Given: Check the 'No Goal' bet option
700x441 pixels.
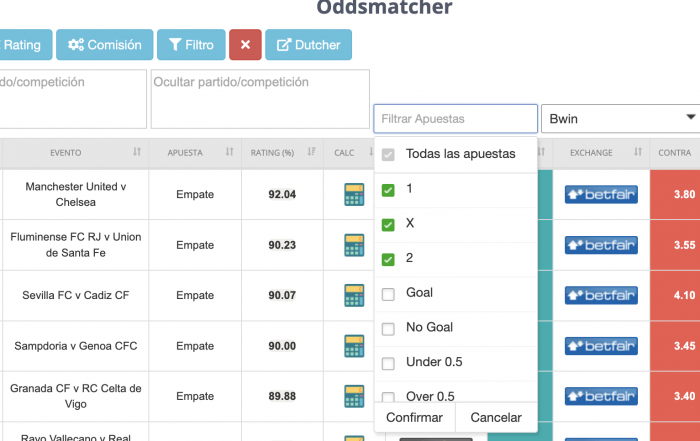Looking at the screenshot, I should tap(388, 329).
